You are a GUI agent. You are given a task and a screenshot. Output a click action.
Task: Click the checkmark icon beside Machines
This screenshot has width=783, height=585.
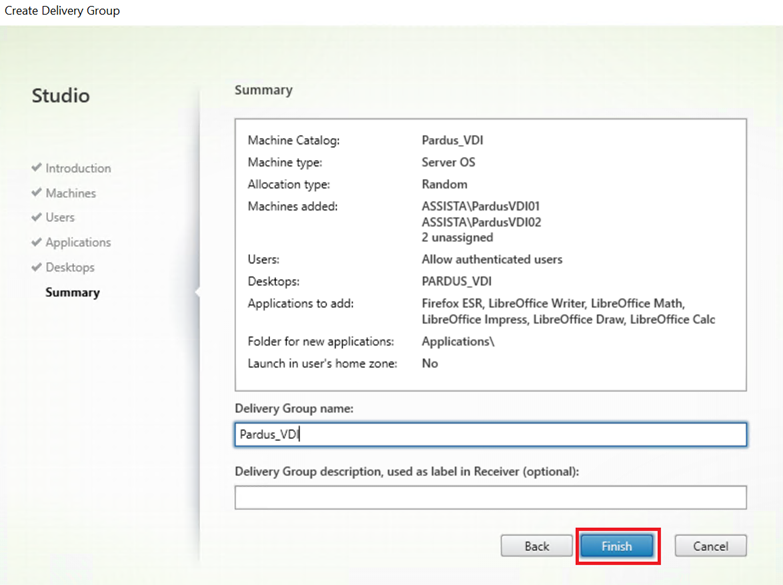coord(36,192)
